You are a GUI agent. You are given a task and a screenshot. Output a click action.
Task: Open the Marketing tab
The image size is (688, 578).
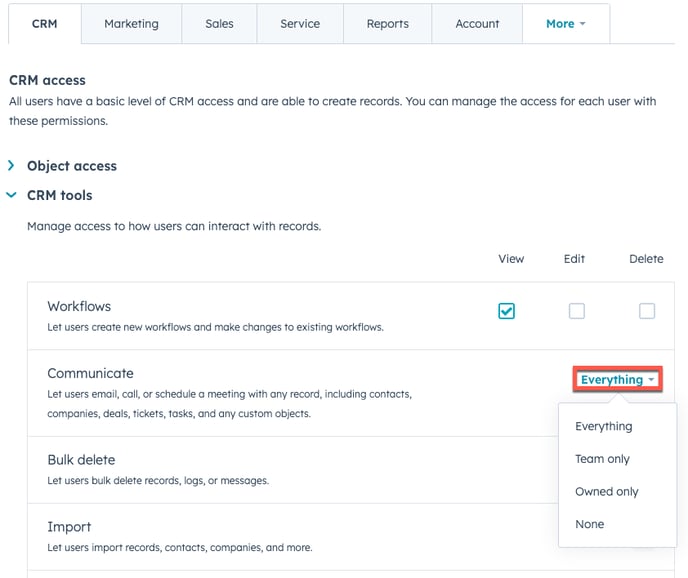pos(131,24)
